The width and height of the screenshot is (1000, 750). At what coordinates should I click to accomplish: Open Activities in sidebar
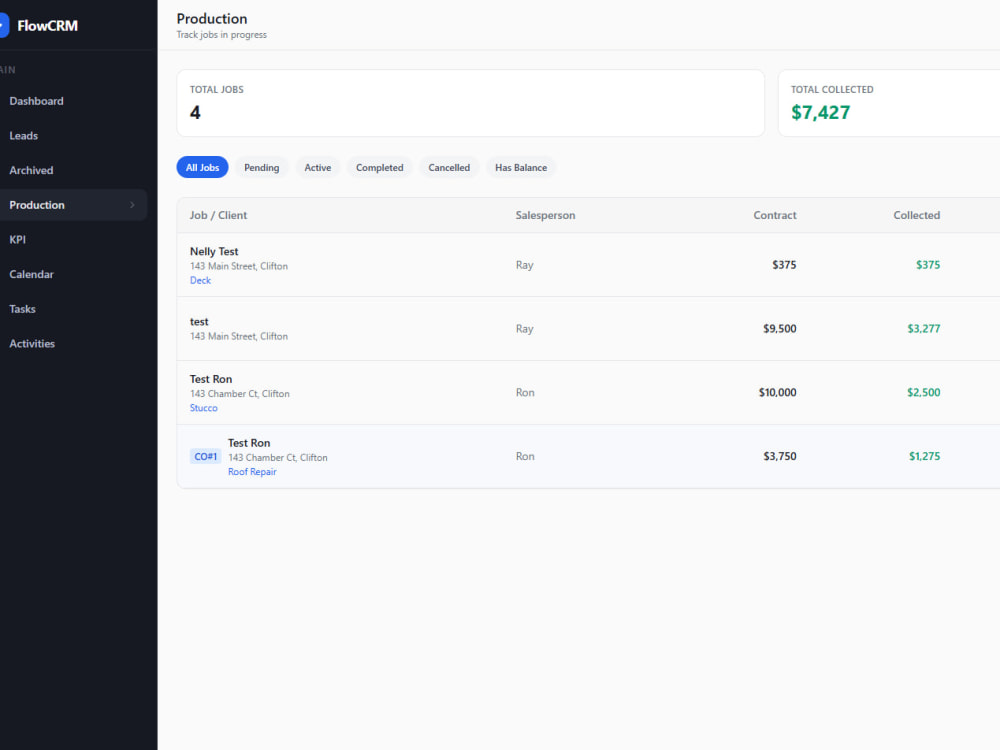click(32, 344)
